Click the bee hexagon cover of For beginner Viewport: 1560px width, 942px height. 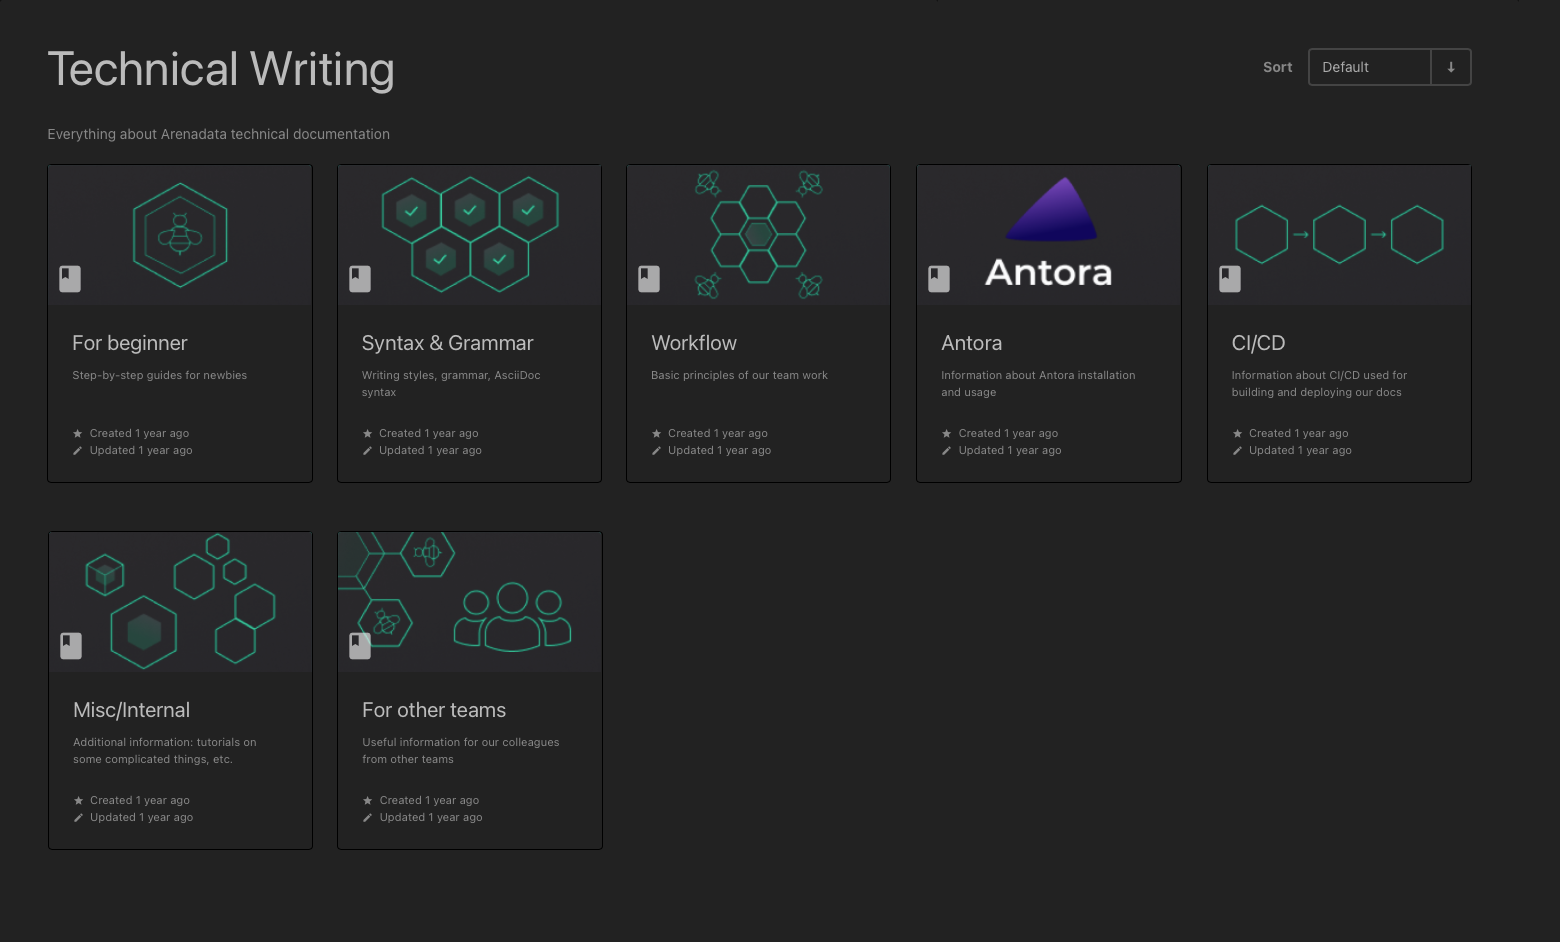click(180, 235)
